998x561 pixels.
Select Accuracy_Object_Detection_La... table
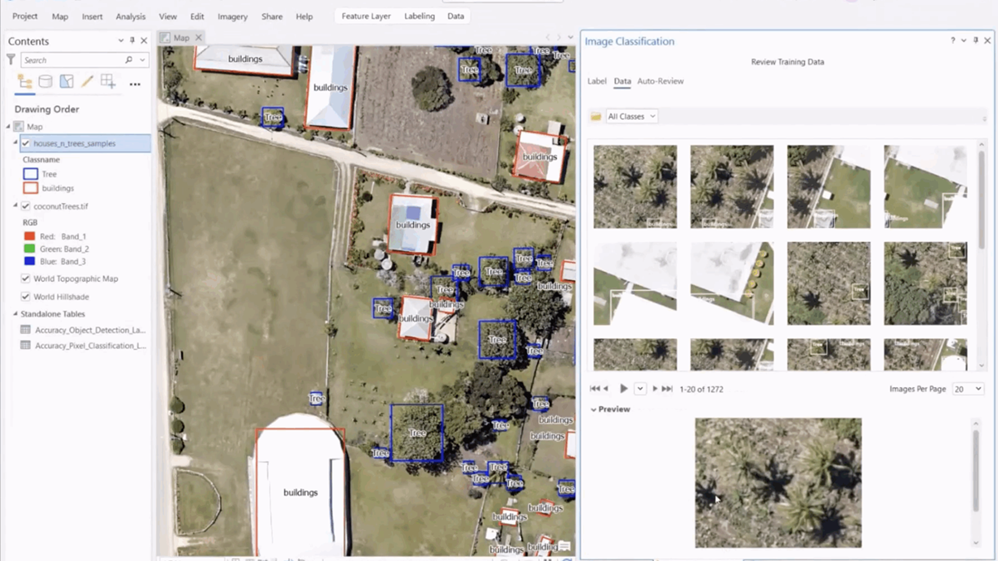pos(90,330)
